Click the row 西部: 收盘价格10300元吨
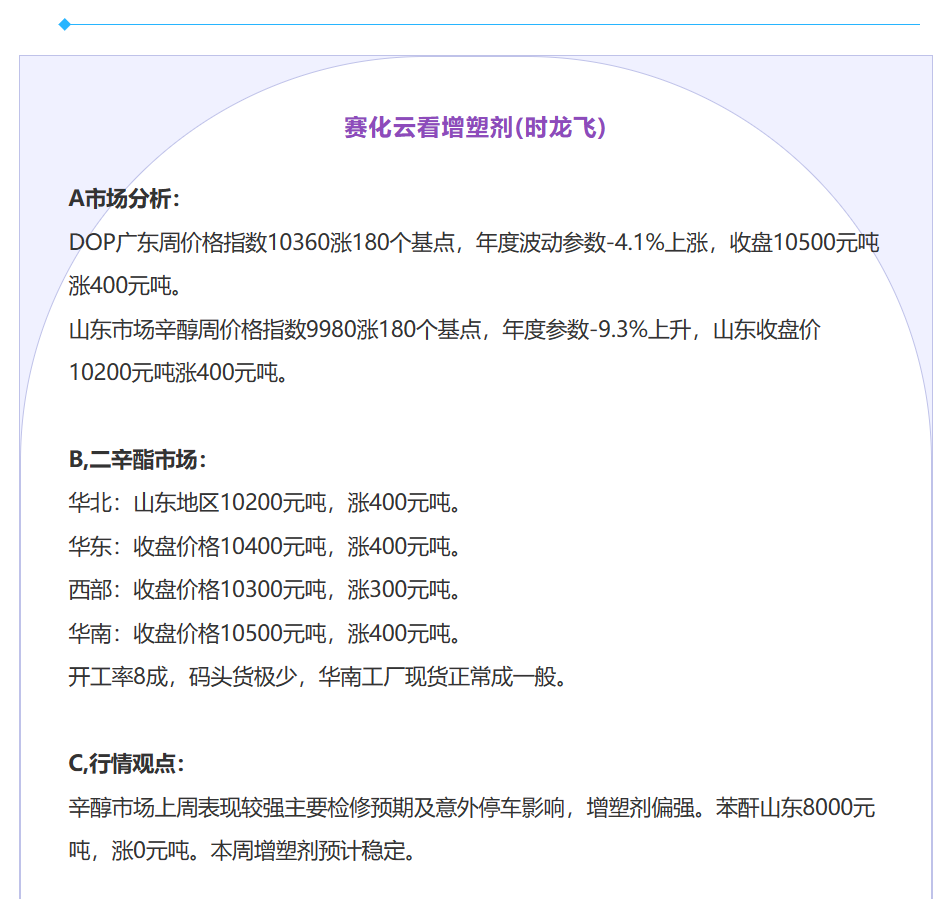This screenshot has height=899, width=951. coord(264,590)
